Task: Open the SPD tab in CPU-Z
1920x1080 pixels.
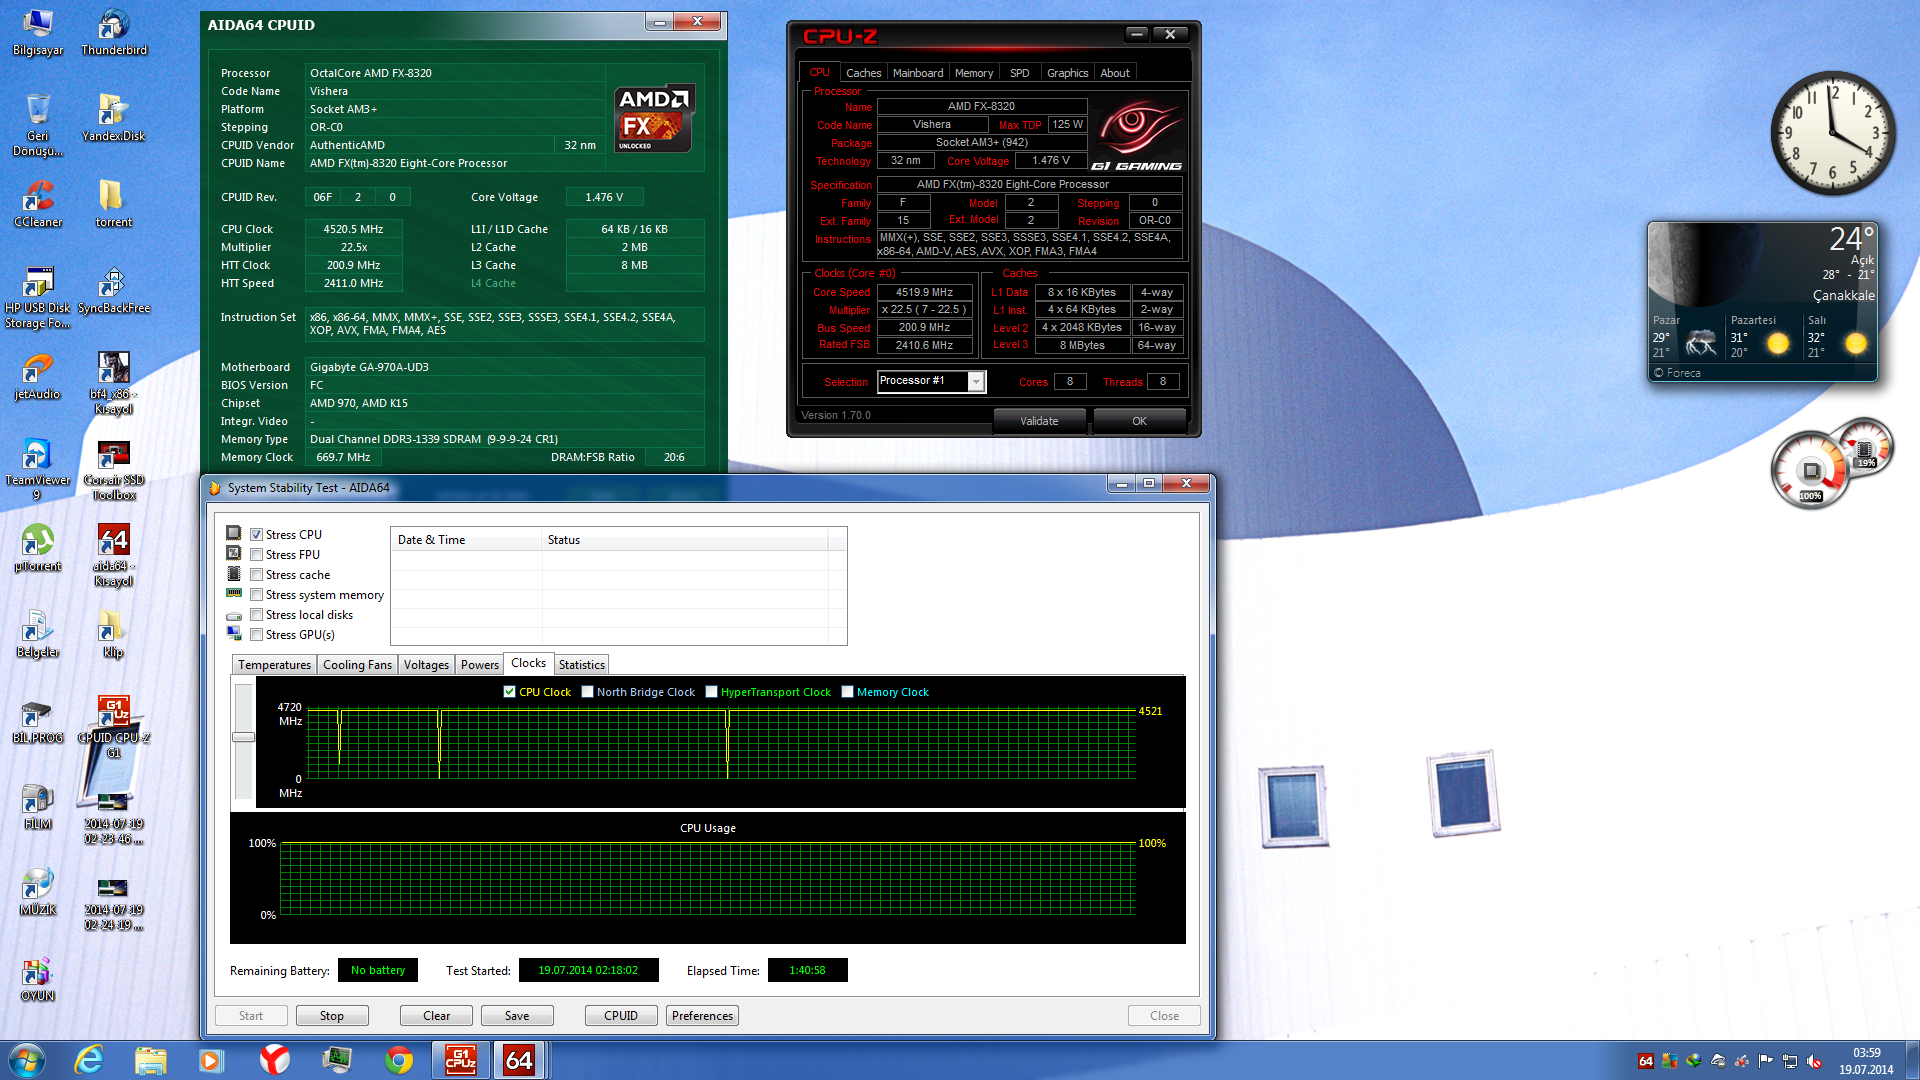Action: [1019, 73]
